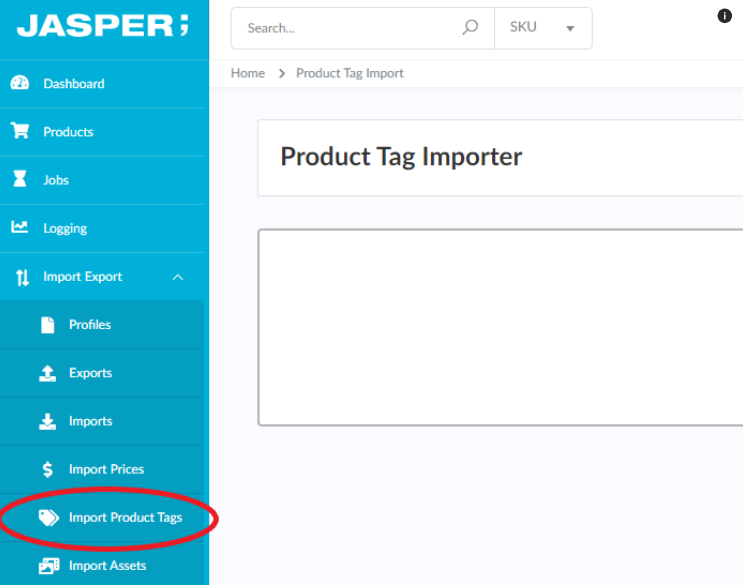Open the info icon at top right
Screen dimensions: 743x585
pos(725,16)
